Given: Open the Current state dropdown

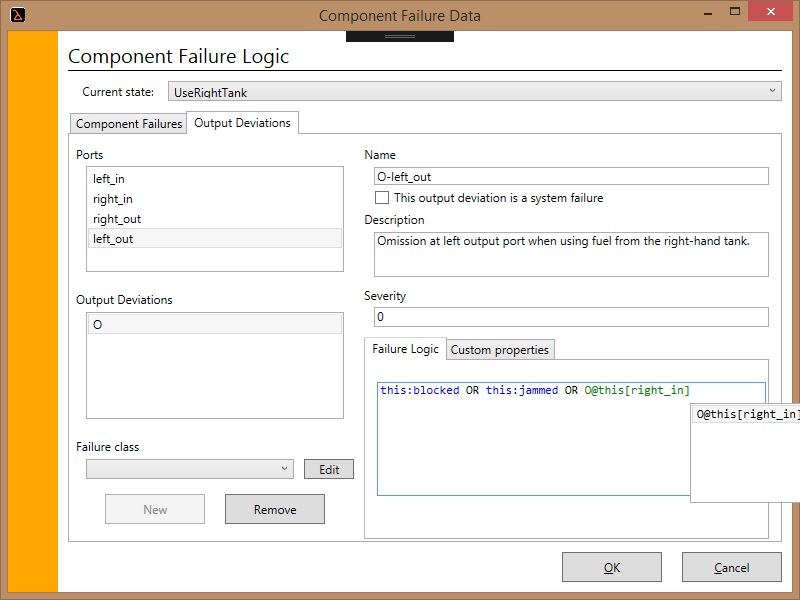Looking at the screenshot, I should (474, 91).
